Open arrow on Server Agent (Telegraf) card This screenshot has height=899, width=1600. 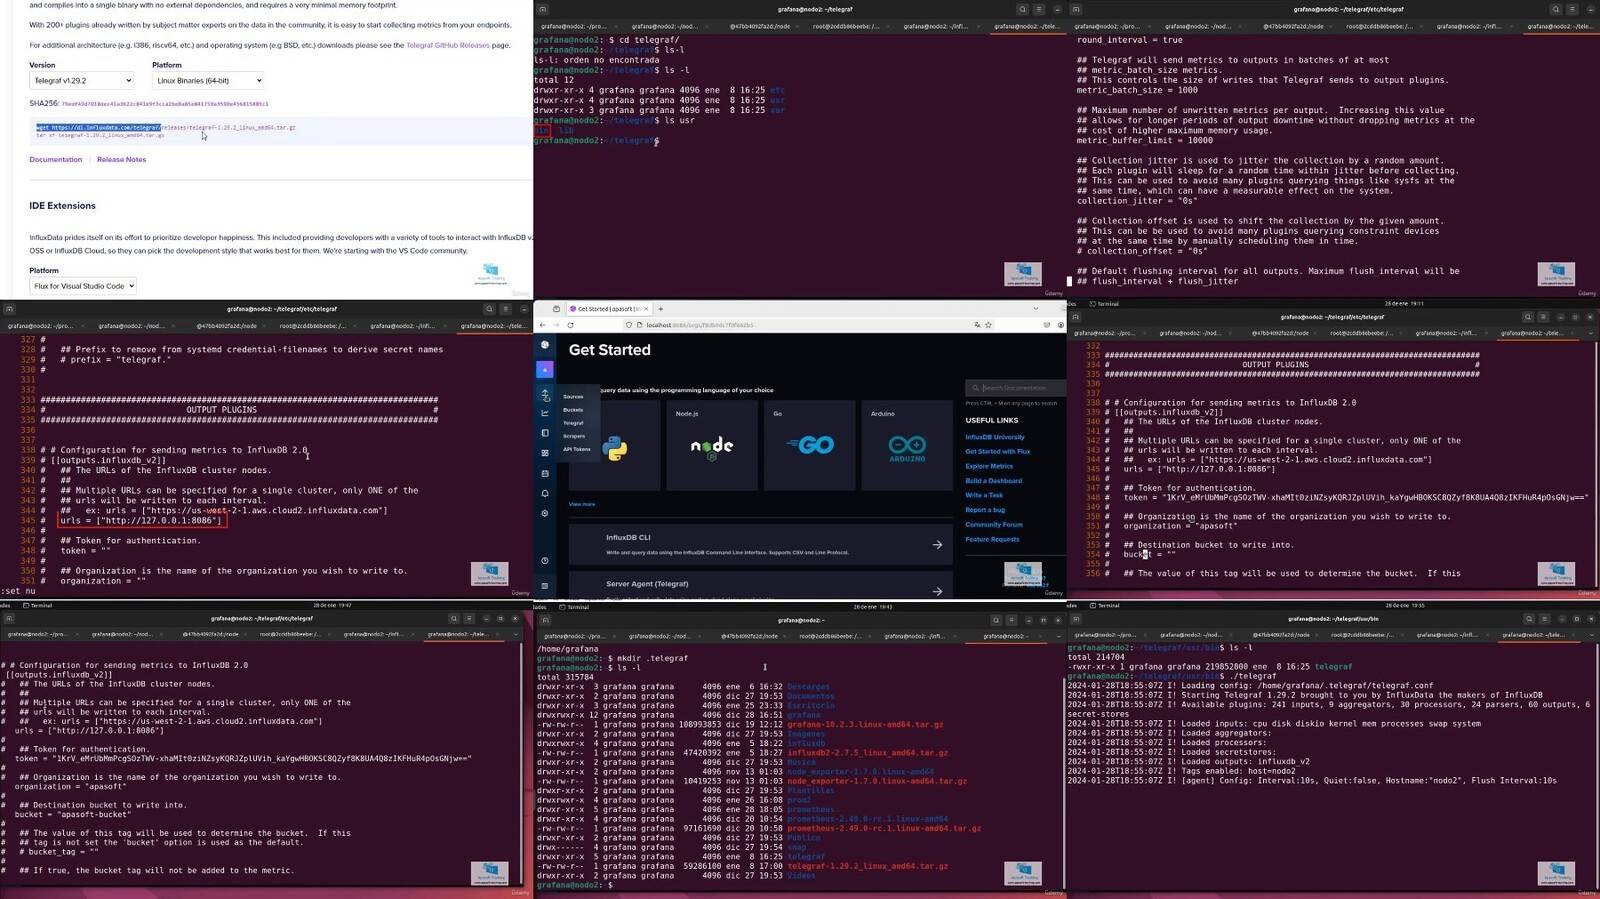click(x=937, y=591)
